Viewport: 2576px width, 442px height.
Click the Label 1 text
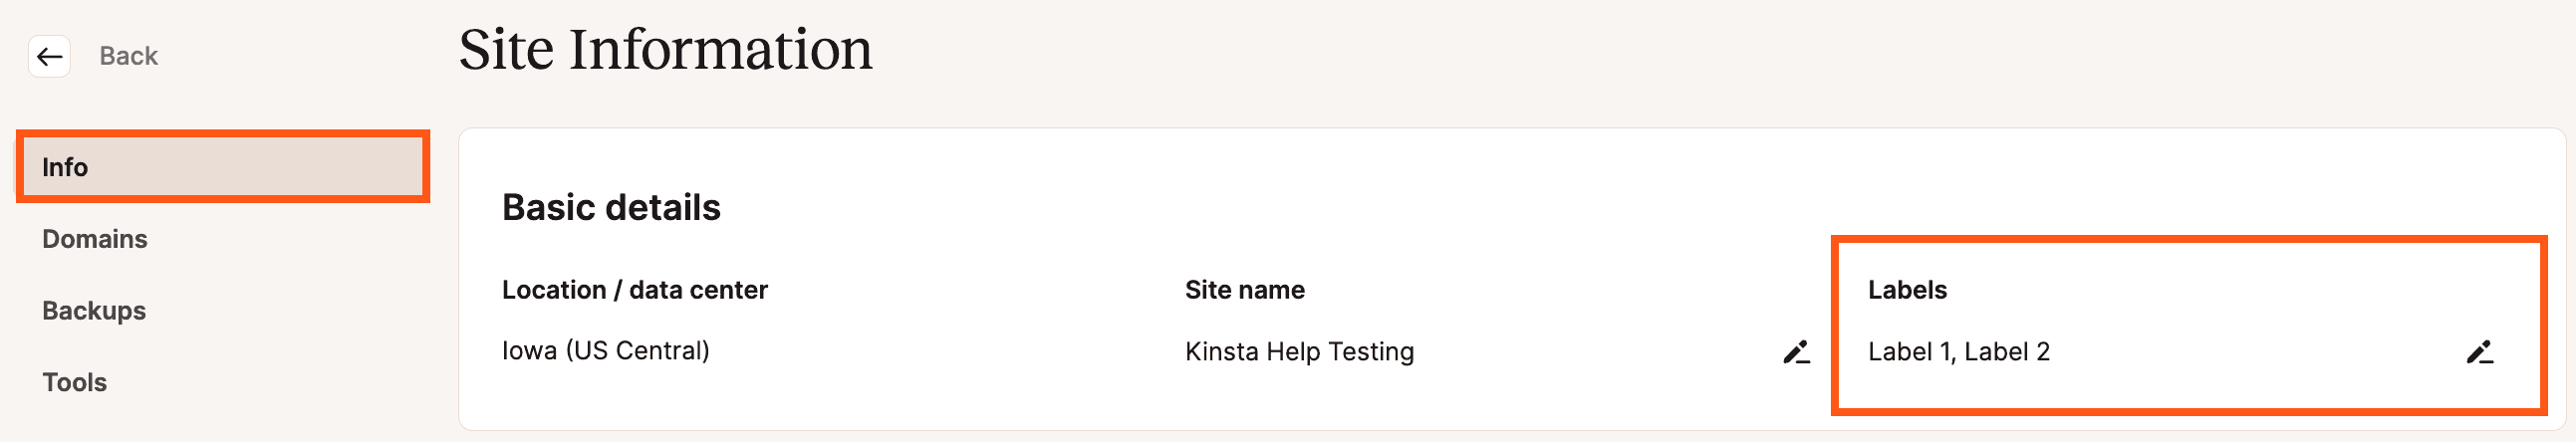1909,352
